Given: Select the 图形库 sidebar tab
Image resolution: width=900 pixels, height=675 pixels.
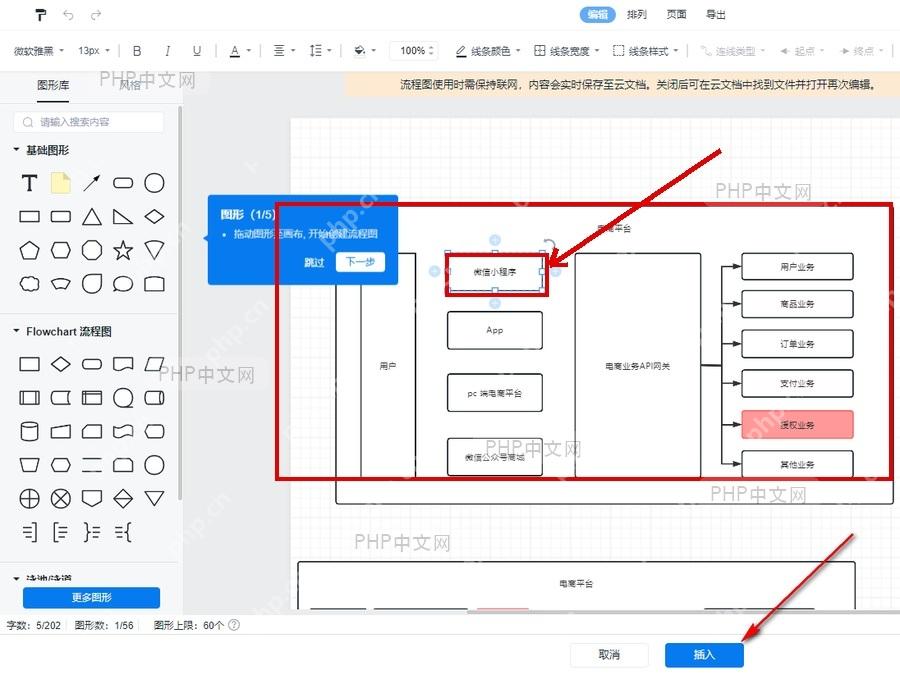Looking at the screenshot, I should 53,86.
